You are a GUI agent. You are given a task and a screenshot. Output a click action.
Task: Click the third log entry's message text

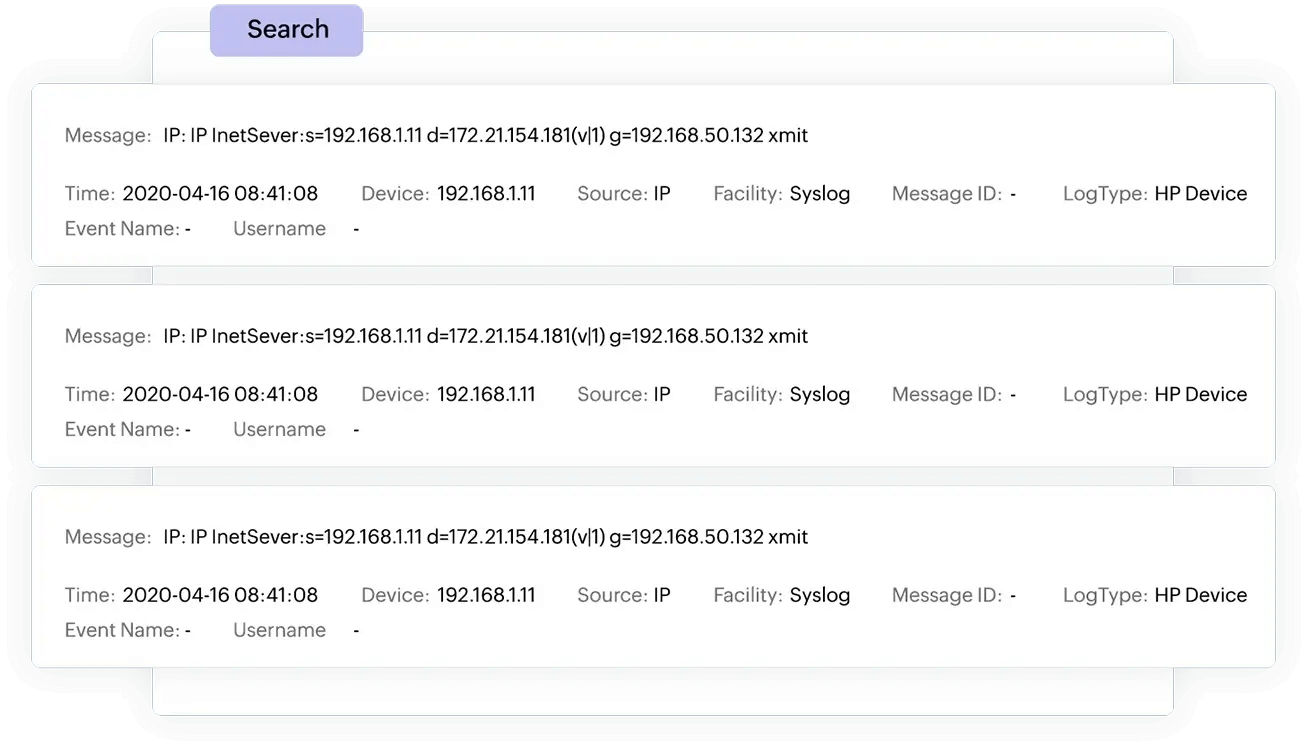pyautogui.click(x=485, y=537)
